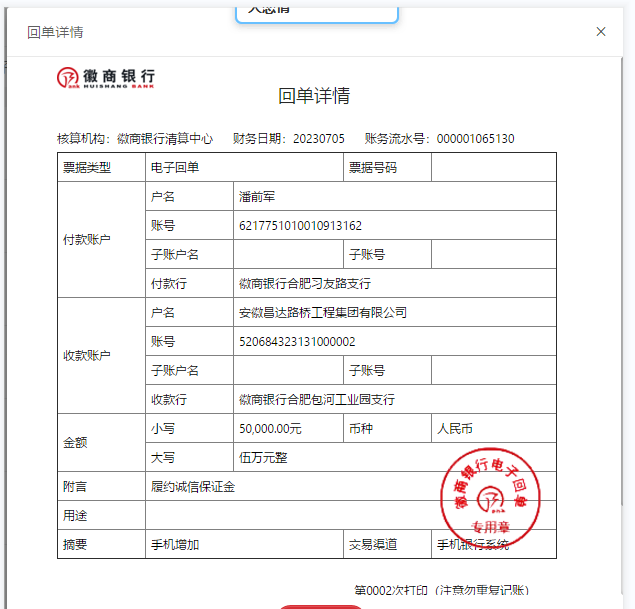This screenshot has width=635, height=609.
Task: Click the 第0002次打印 print count notice
Action: coord(441,591)
